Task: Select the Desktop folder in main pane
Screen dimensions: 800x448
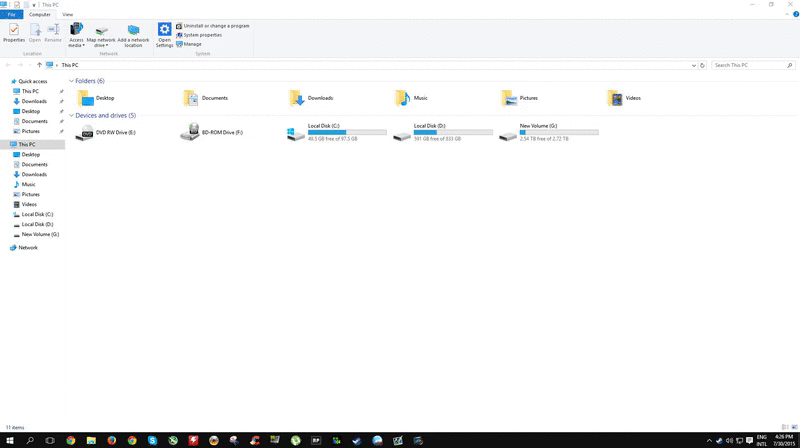Action: 96,98
